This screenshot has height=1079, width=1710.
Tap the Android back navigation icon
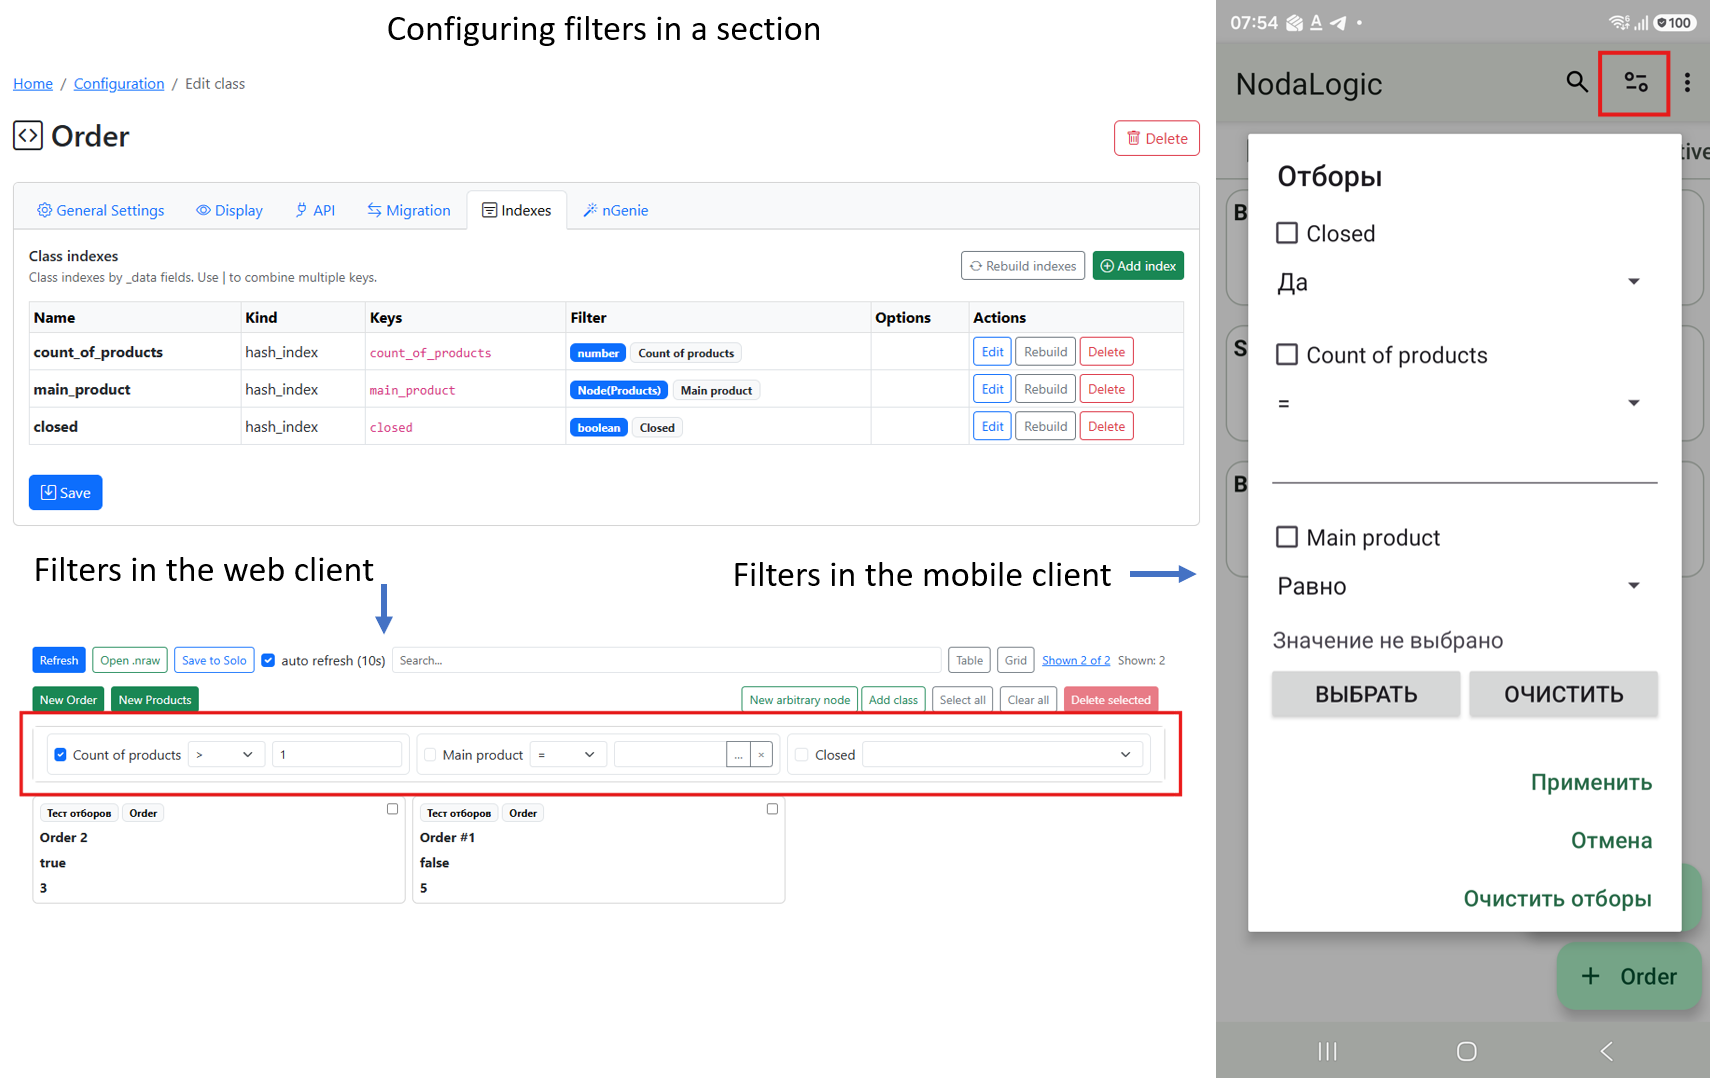click(1606, 1051)
